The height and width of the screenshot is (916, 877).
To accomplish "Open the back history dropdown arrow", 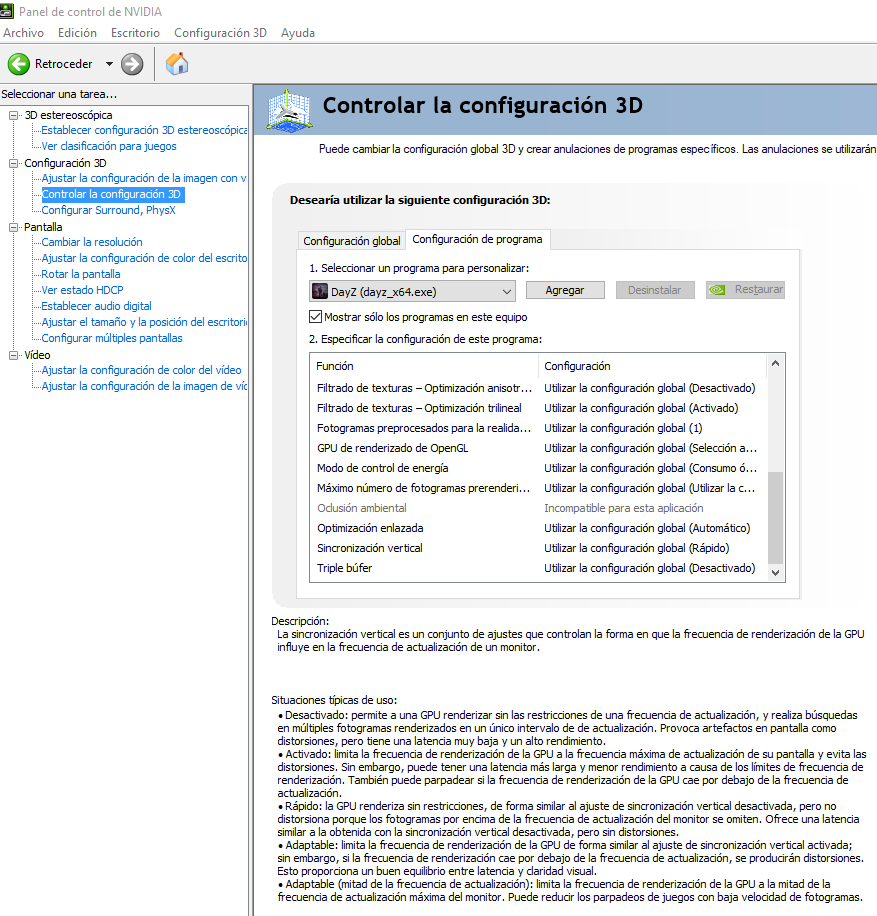I will click(109, 64).
